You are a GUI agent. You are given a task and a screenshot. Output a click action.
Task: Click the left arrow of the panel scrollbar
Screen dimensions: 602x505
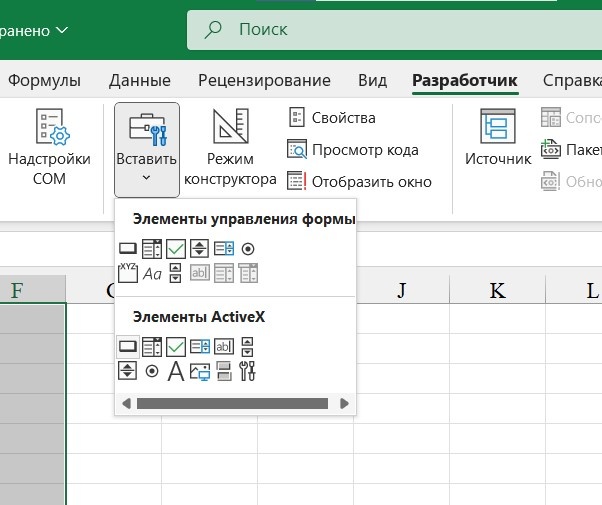coord(126,404)
